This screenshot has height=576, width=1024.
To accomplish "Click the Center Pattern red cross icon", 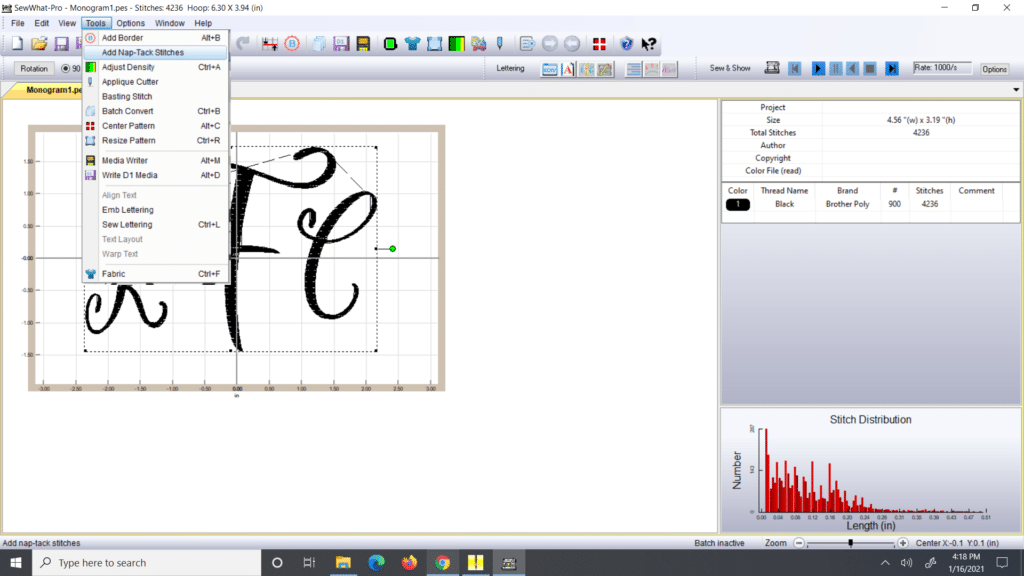I will click(599, 44).
